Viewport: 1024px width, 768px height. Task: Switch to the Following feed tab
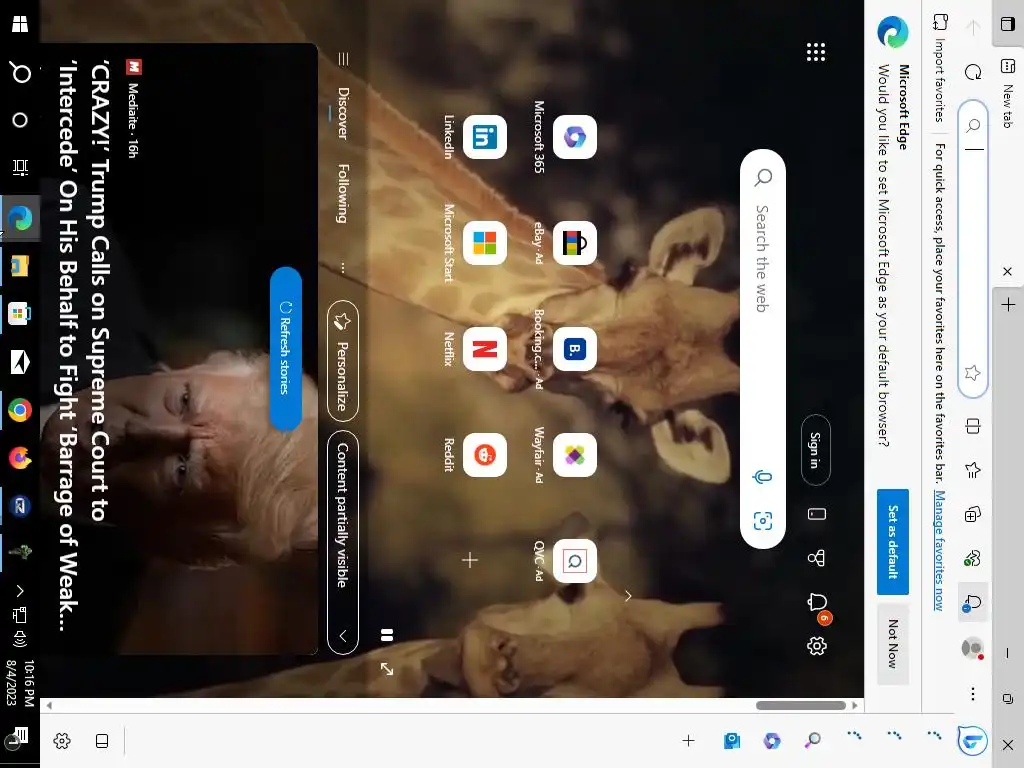click(343, 193)
